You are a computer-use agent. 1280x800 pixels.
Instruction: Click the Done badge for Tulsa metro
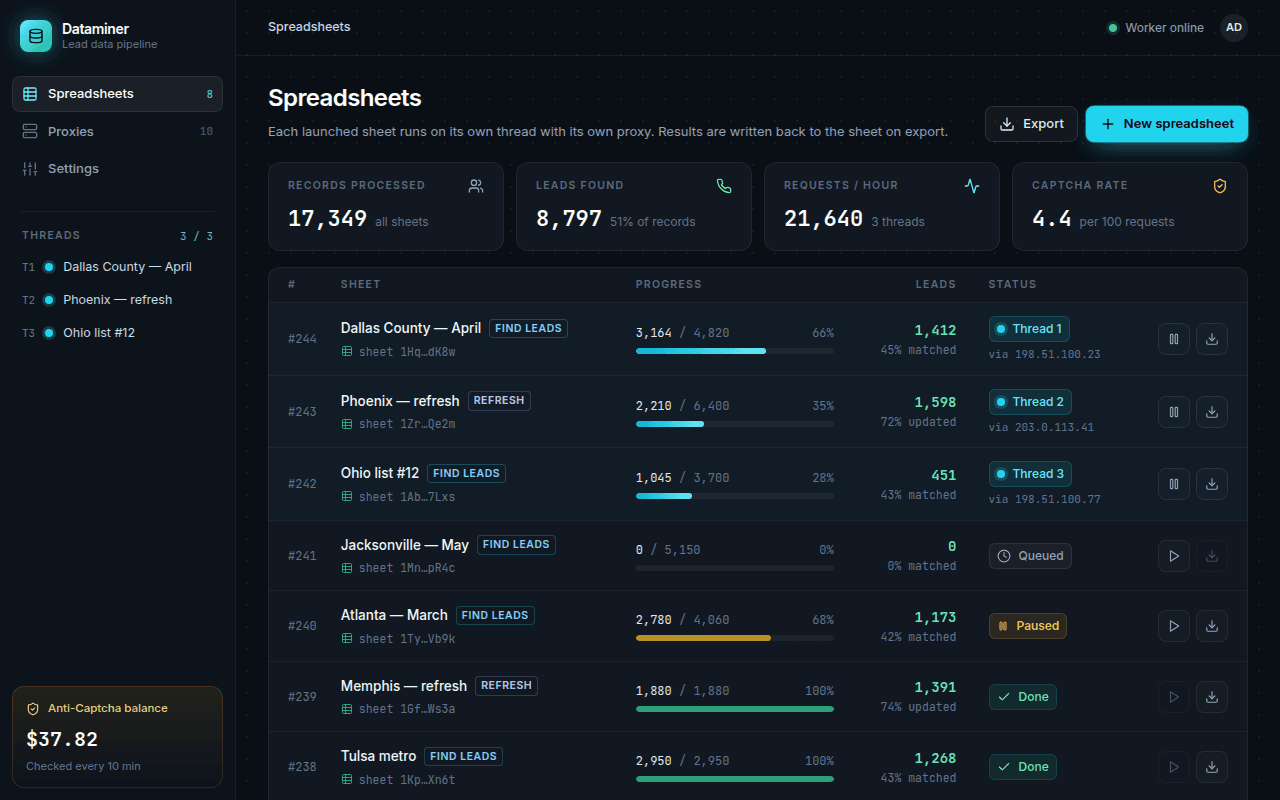[1023, 767]
